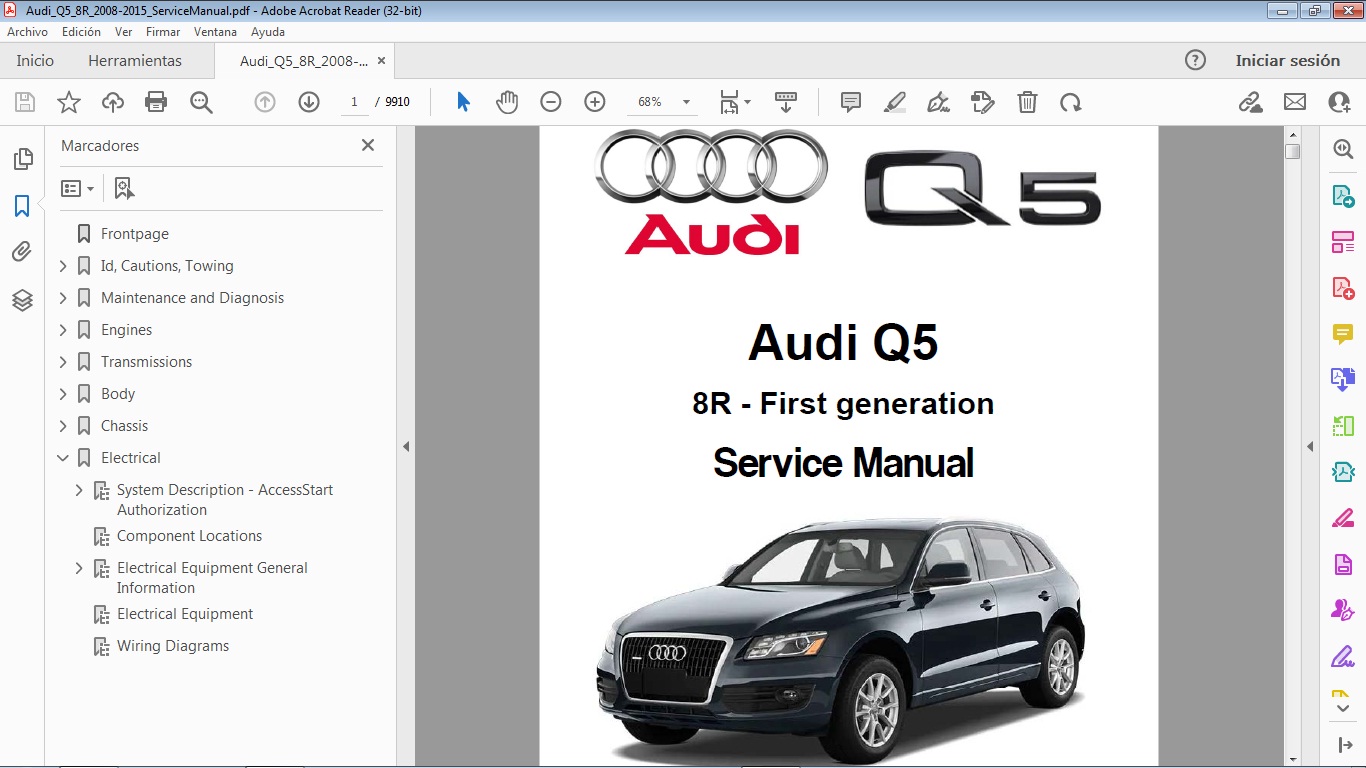Open the Layers panel
Viewport: 1366px width, 768px height.
coord(22,300)
